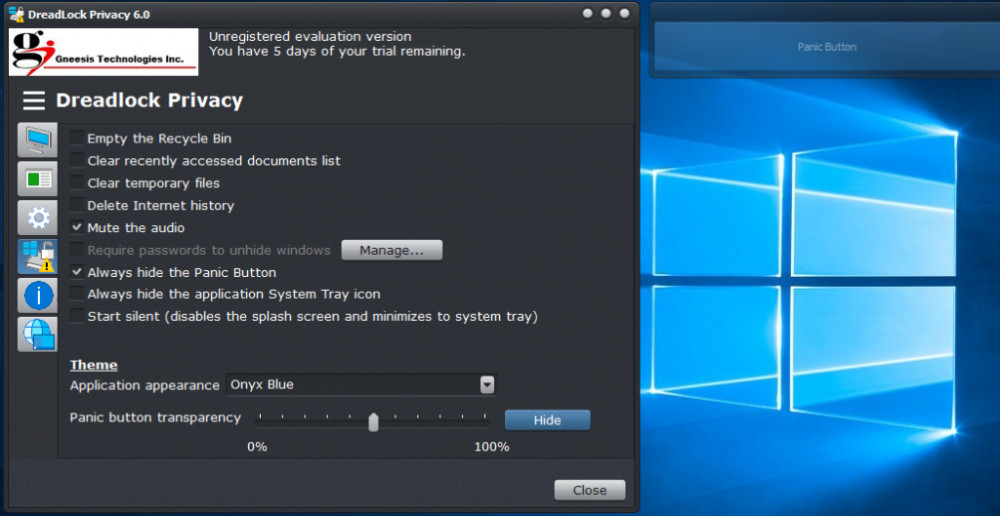Open the gear settings sidebar icon
Image resolution: width=1000 pixels, height=517 pixels.
[x=38, y=217]
